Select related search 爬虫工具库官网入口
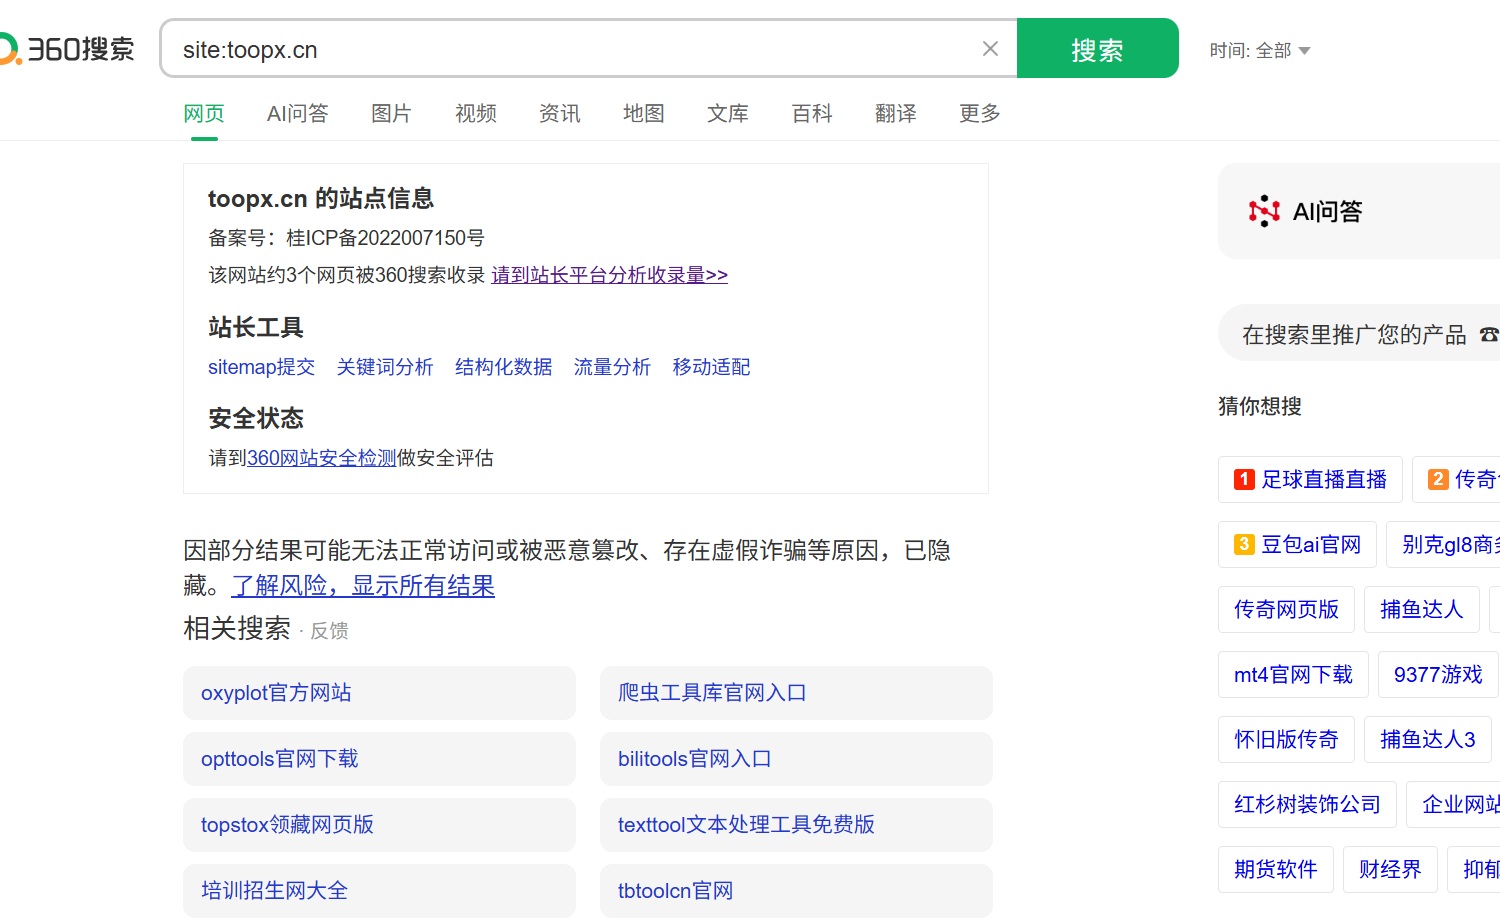The height and width of the screenshot is (924, 1500). pyautogui.click(x=796, y=693)
